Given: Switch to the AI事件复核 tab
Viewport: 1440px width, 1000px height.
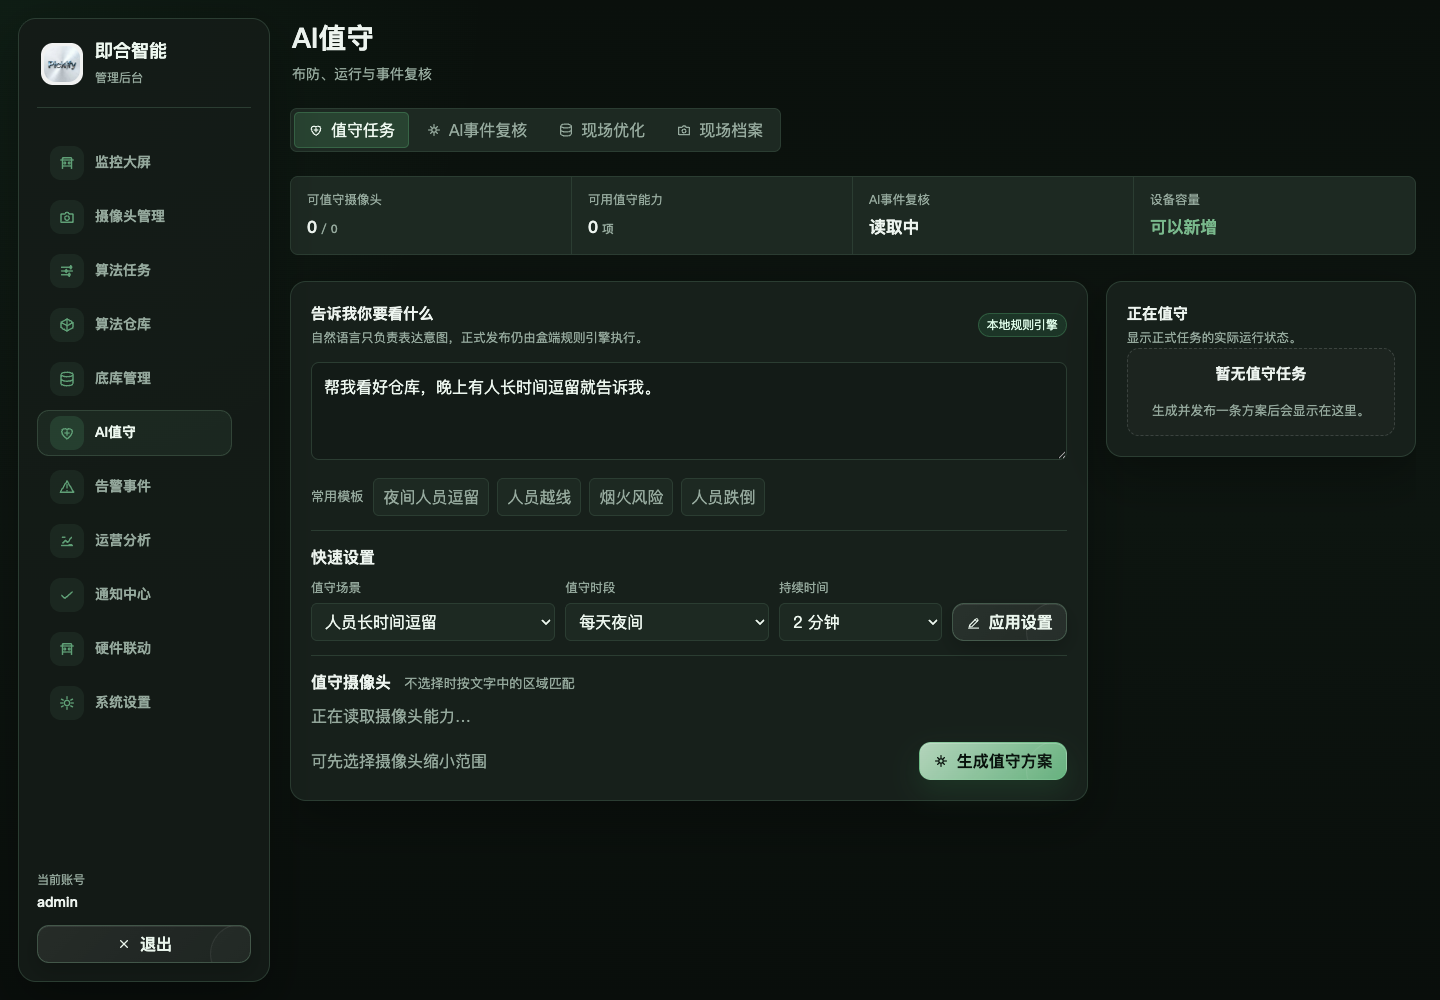Looking at the screenshot, I should 477,130.
